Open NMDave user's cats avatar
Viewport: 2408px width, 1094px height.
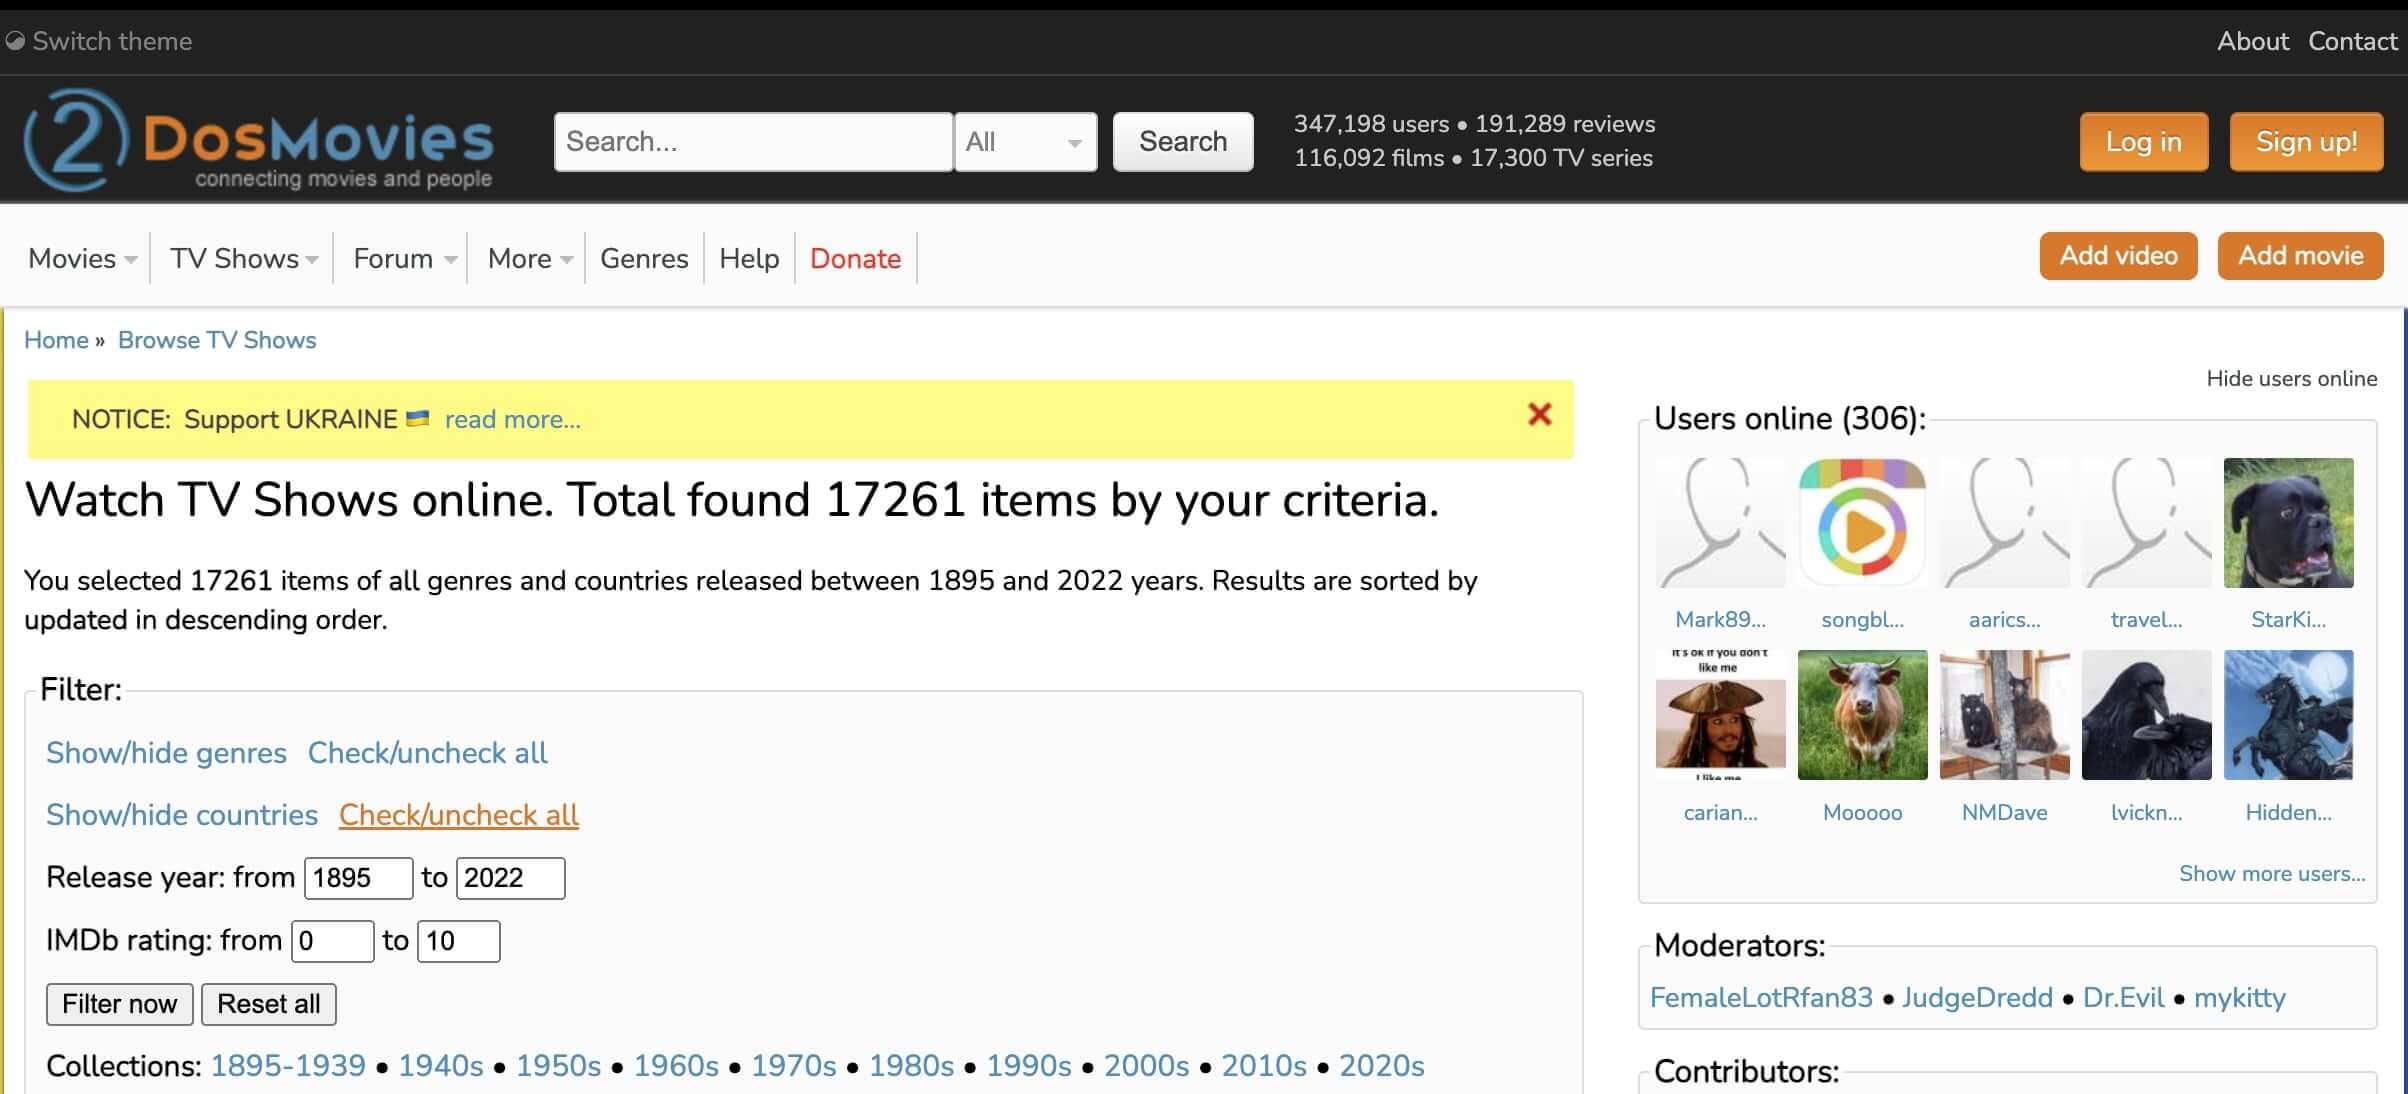coord(2004,715)
